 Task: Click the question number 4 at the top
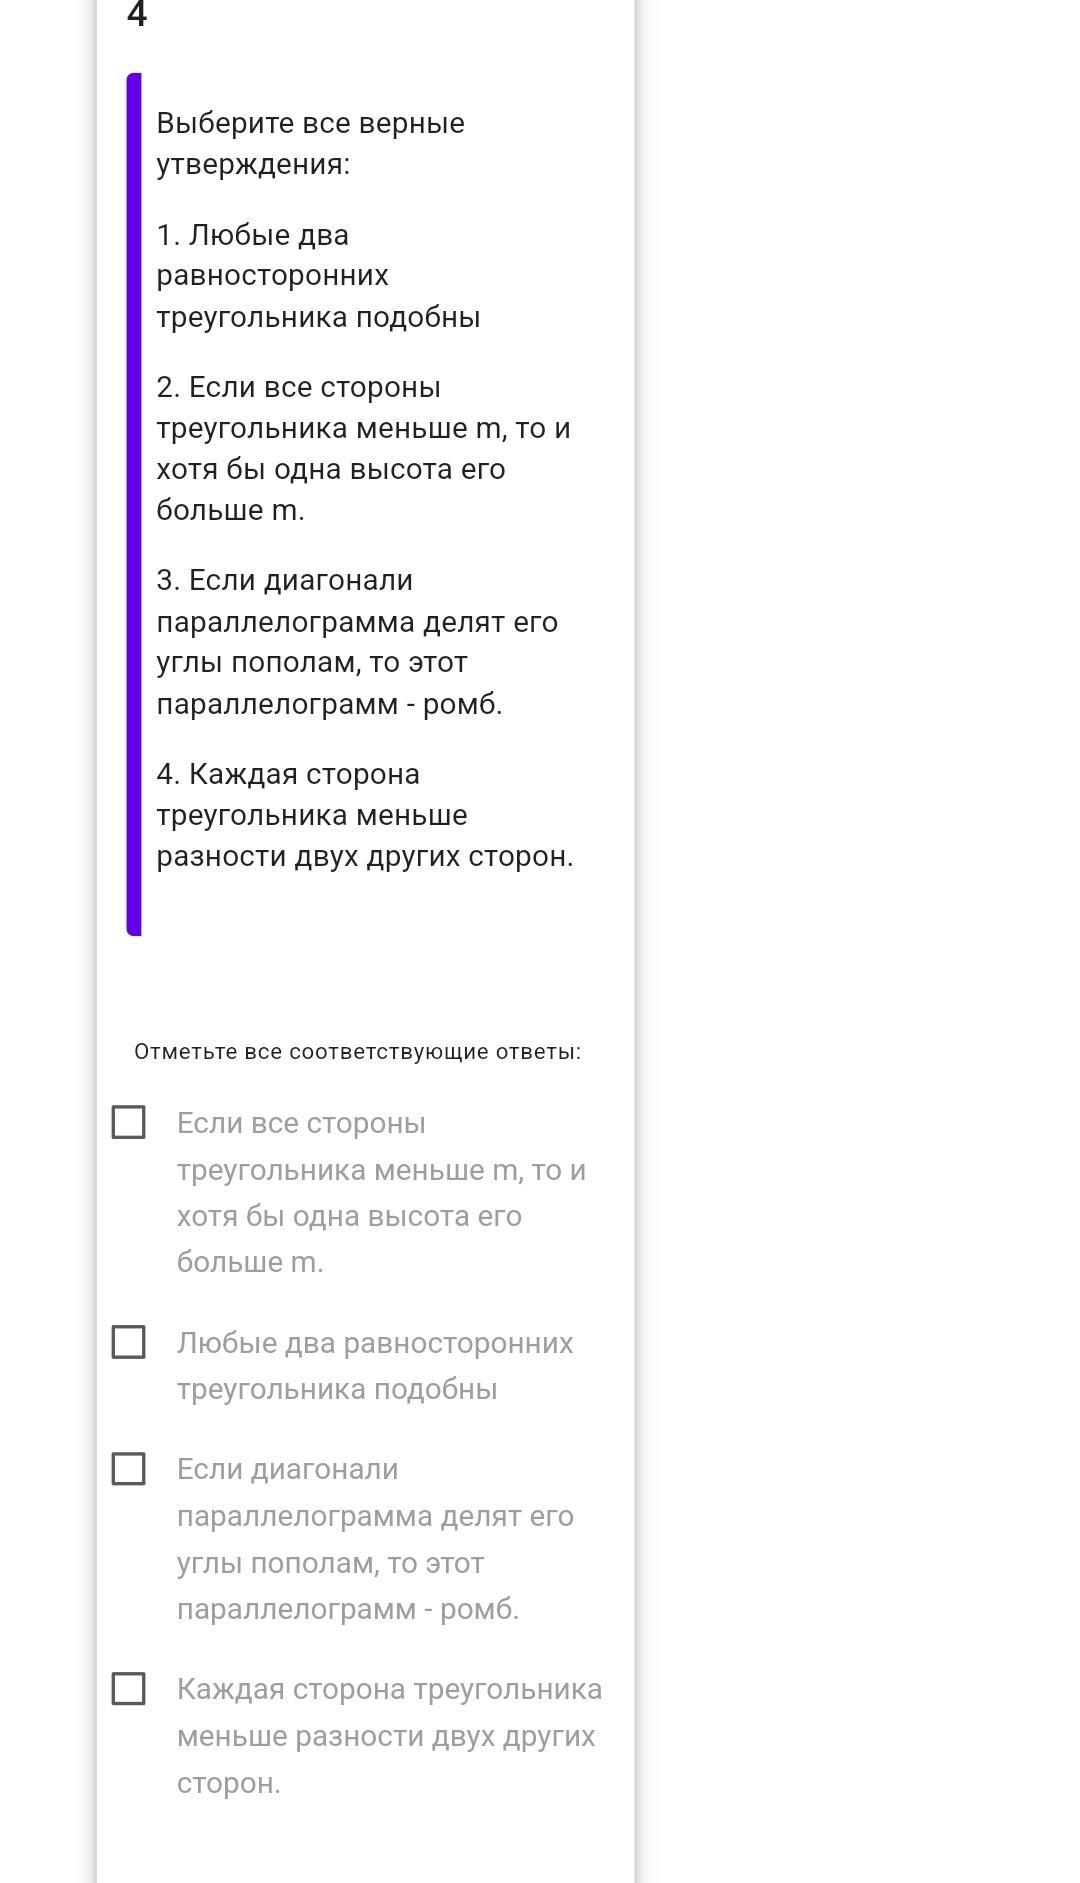(137, 15)
